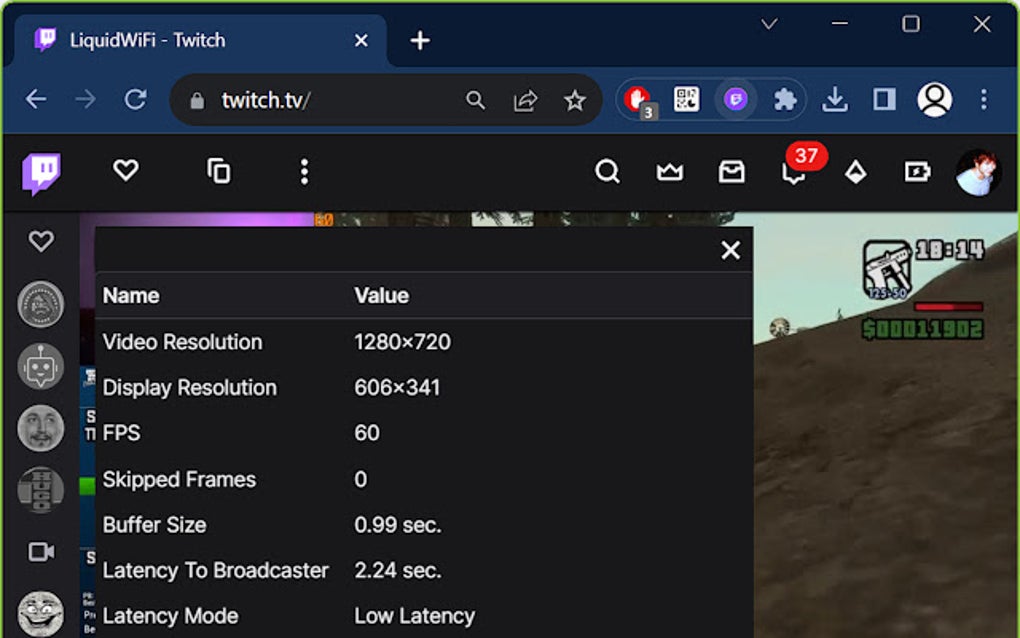Image resolution: width=1020 pixels, height=638 pixels.
Task: Click the address bar zoom magnifier icon
Action: tap(476, 100)
